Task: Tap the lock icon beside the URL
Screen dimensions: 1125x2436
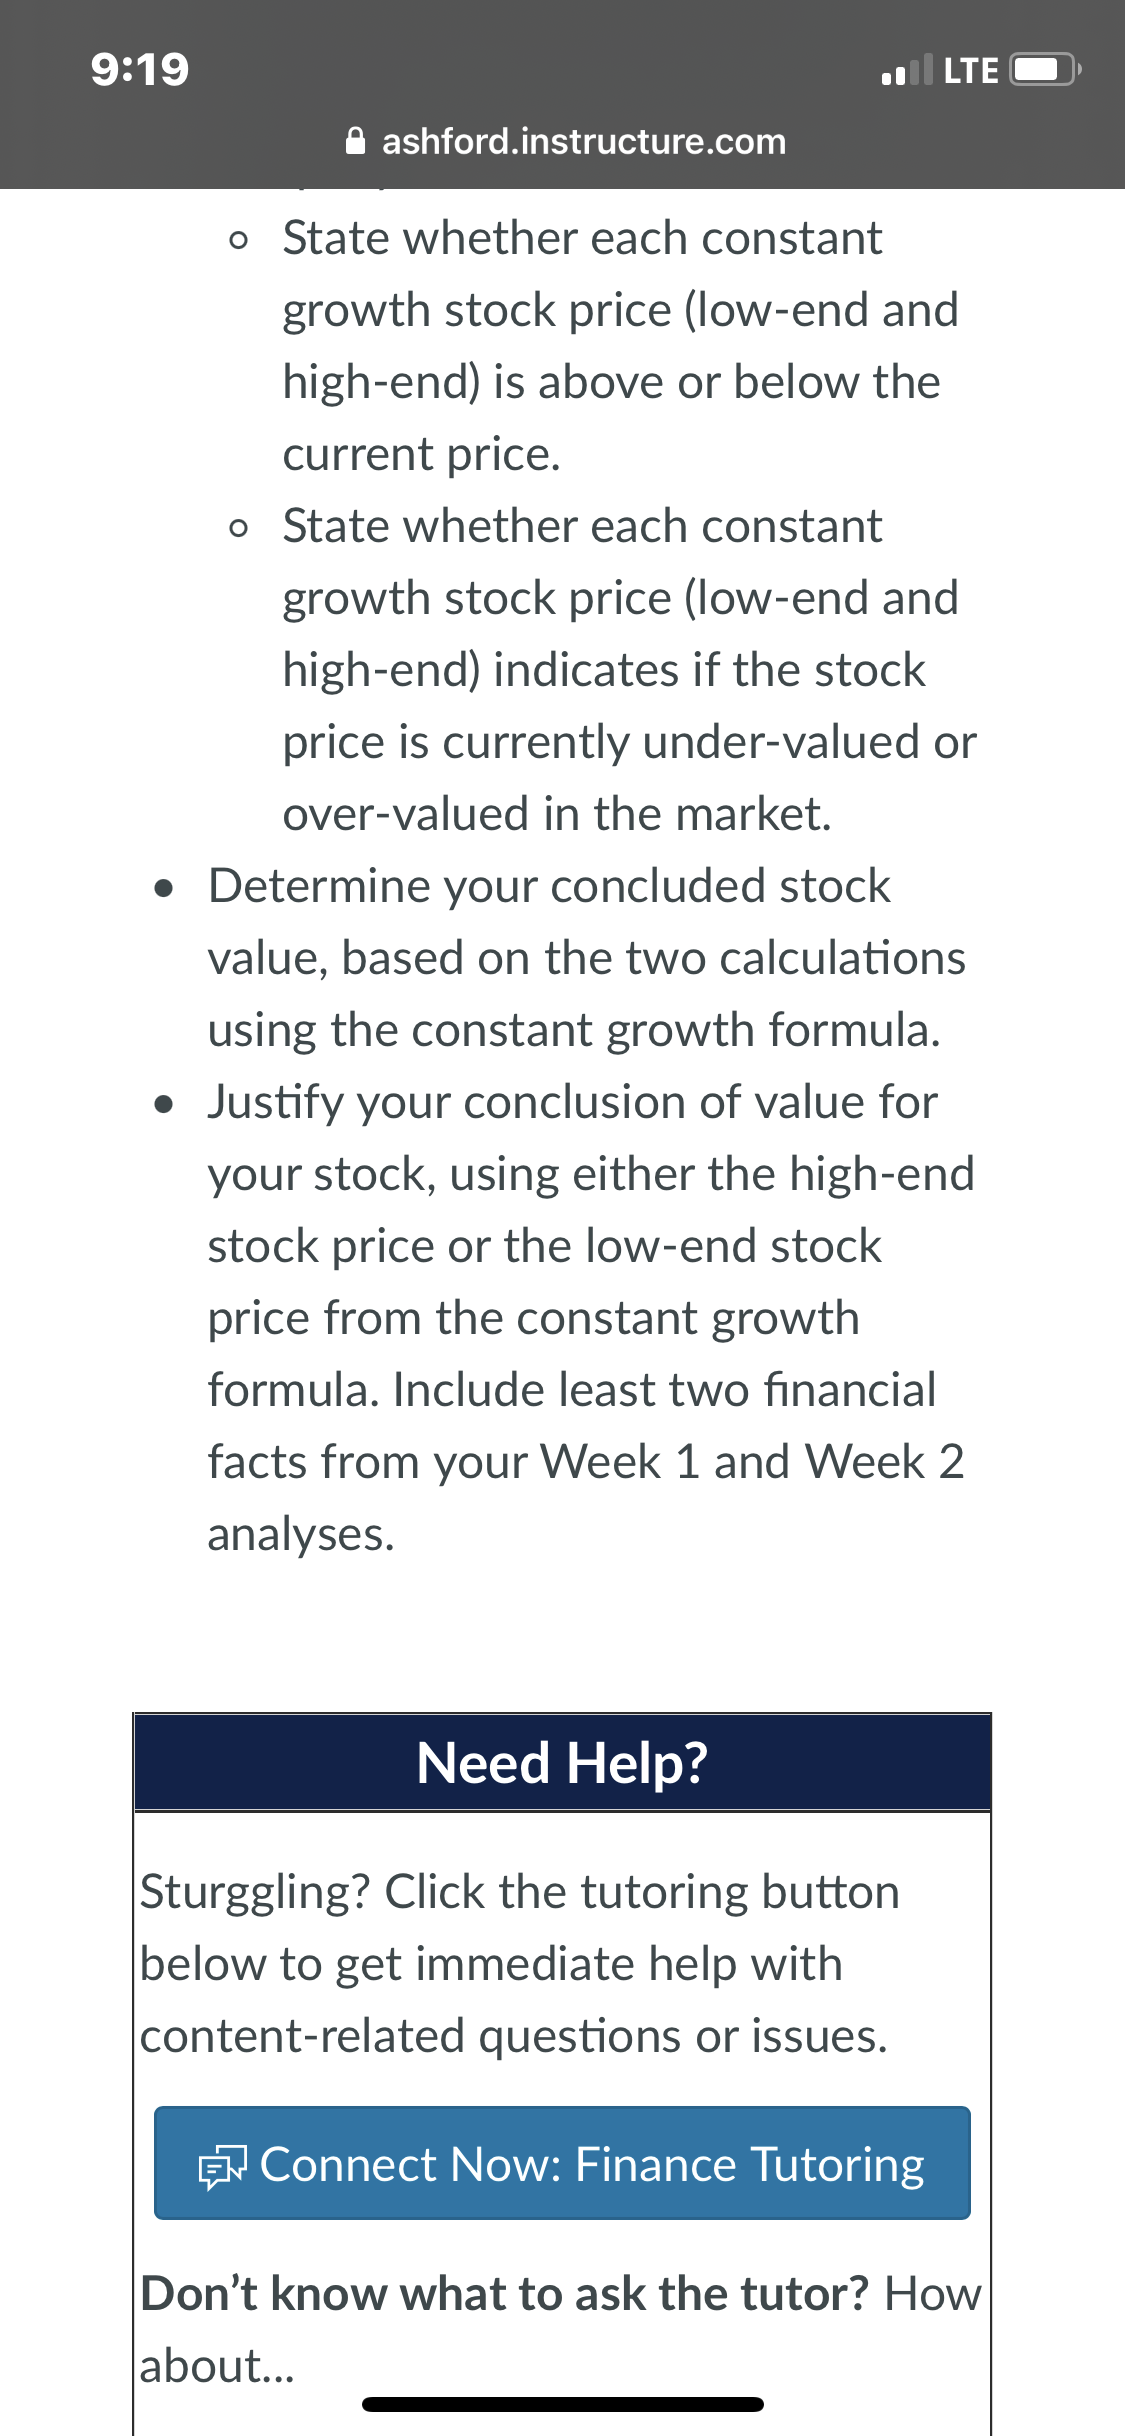Action: click(x=355, y=141)
